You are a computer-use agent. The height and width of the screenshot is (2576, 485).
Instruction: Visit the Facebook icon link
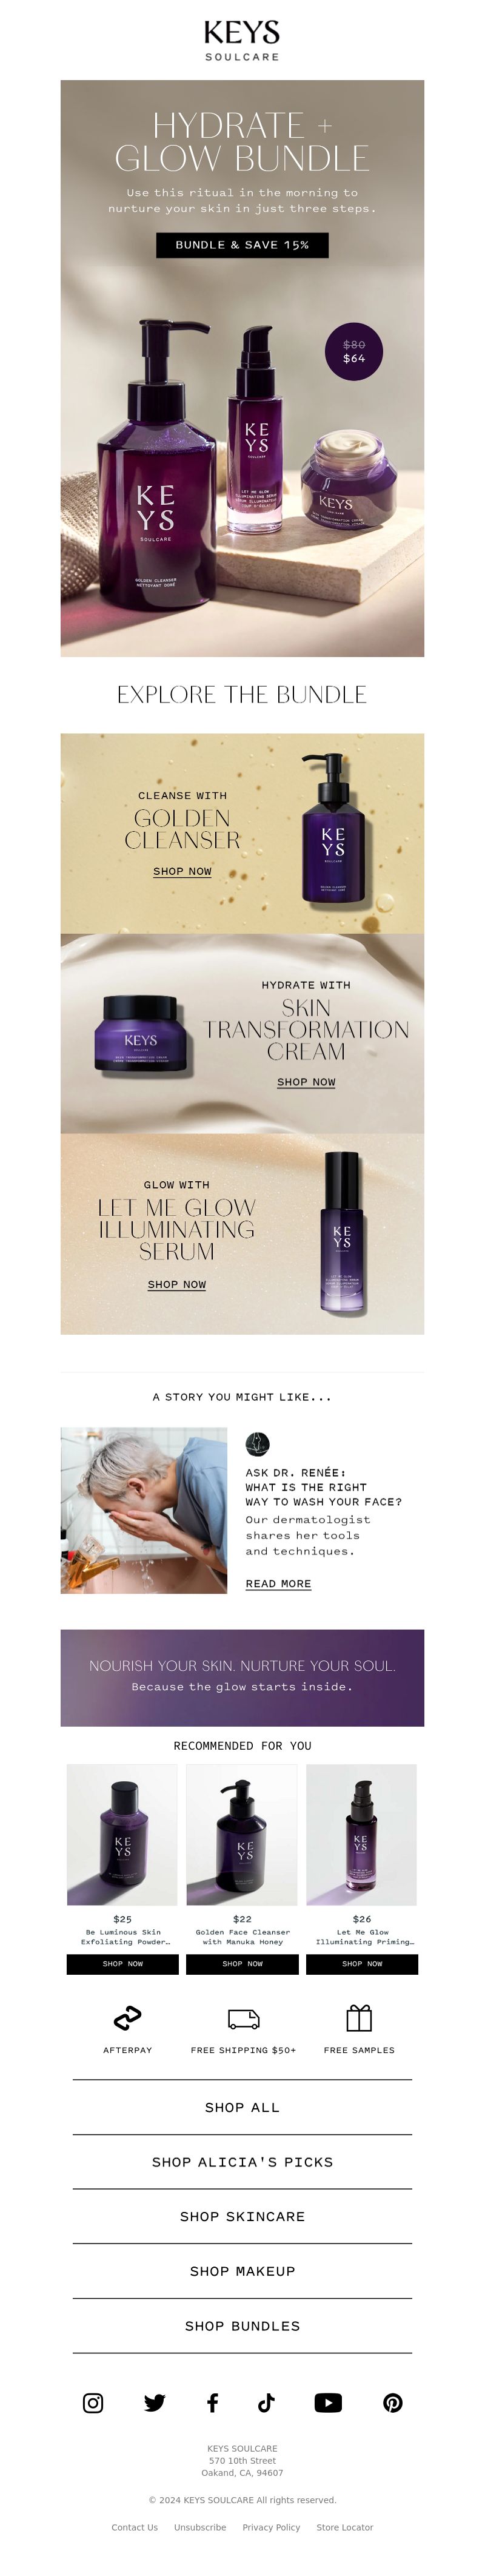click(212, 2403)
